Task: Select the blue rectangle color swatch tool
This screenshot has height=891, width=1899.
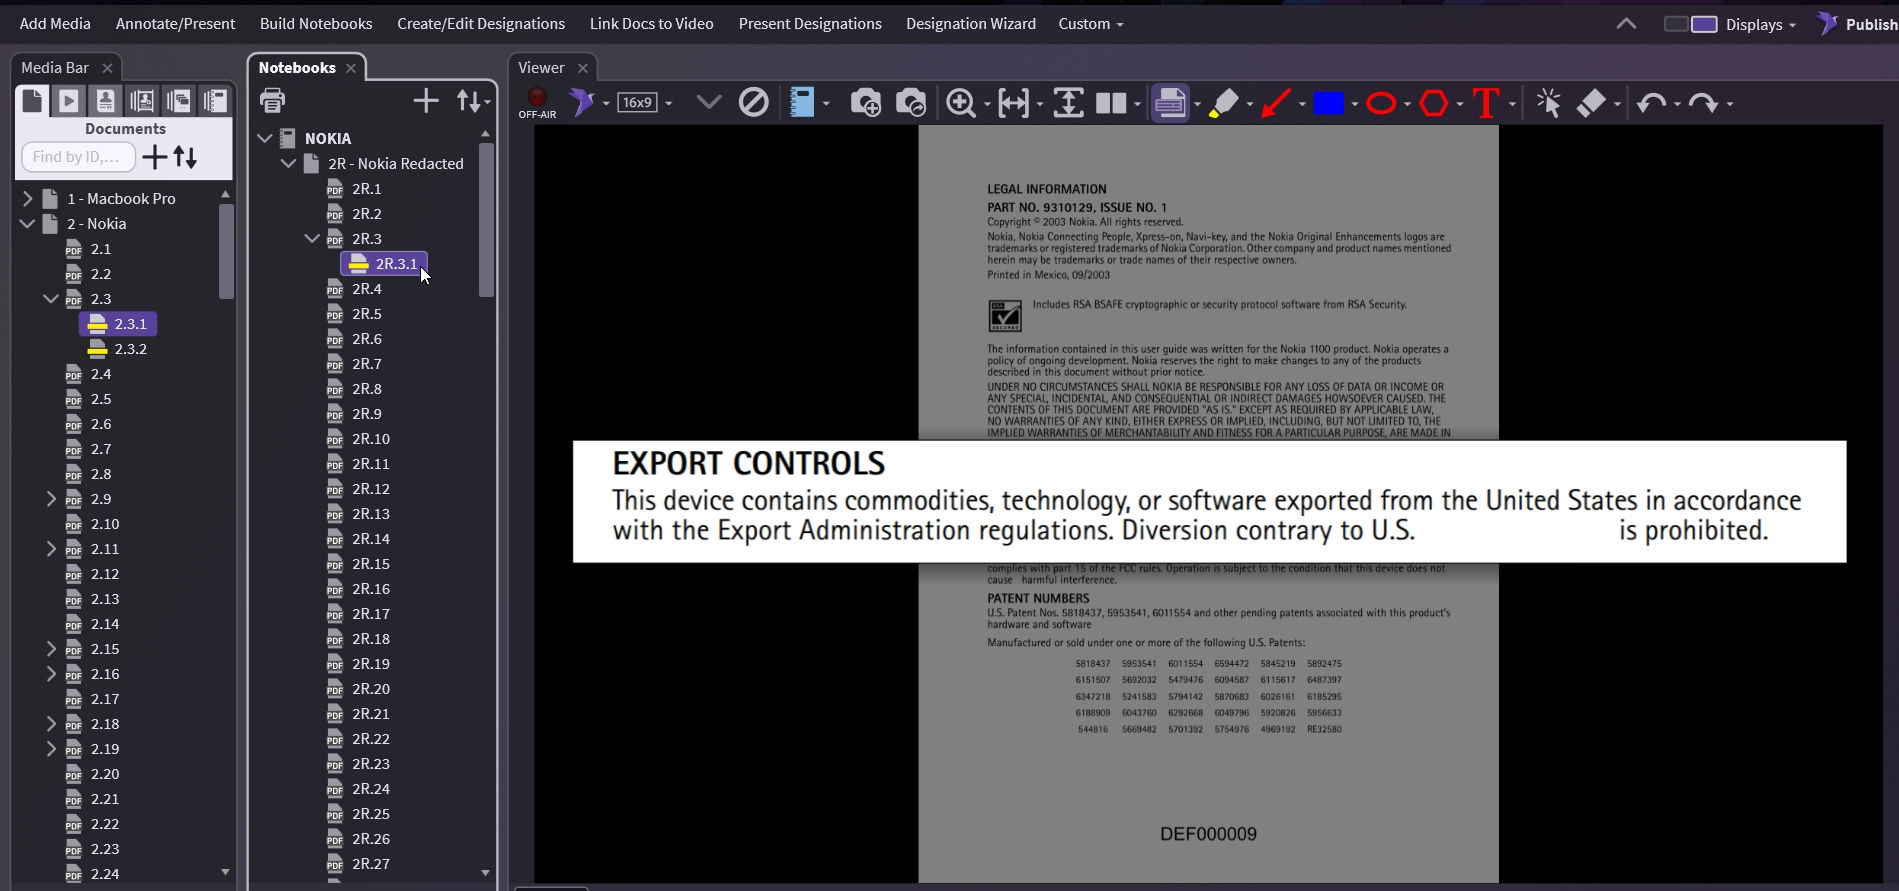Action: (x=1328, y=103)
